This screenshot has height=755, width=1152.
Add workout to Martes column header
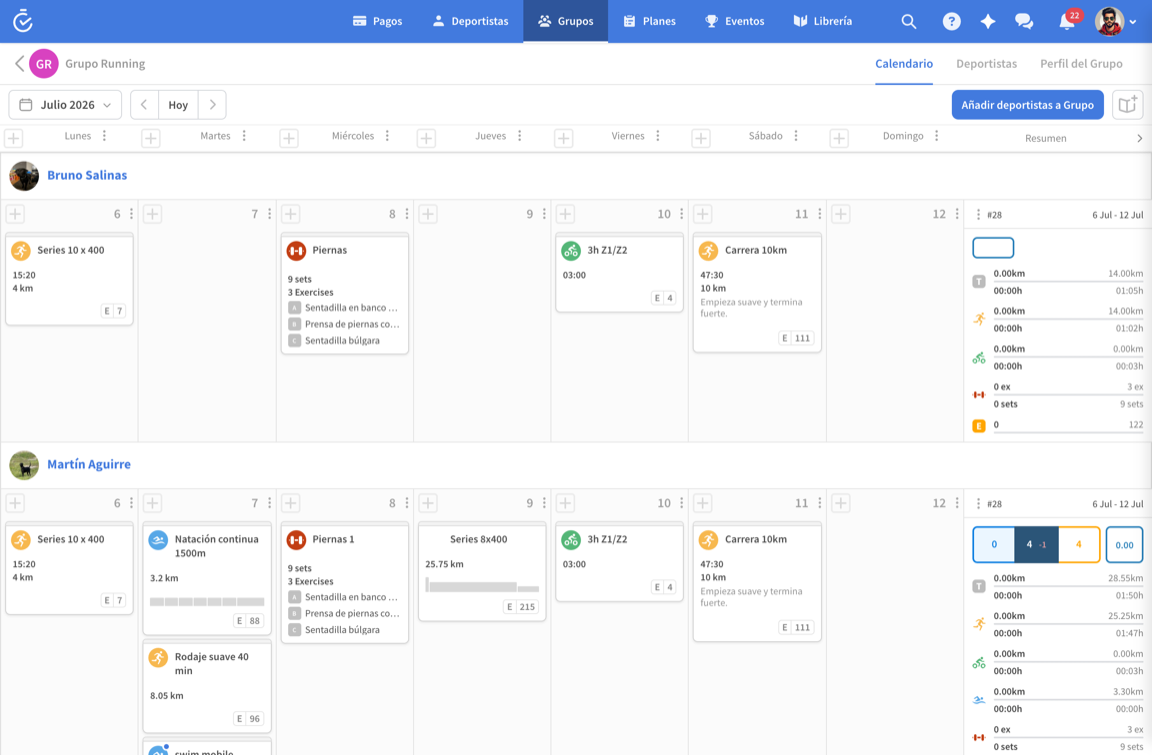(151, 137)
